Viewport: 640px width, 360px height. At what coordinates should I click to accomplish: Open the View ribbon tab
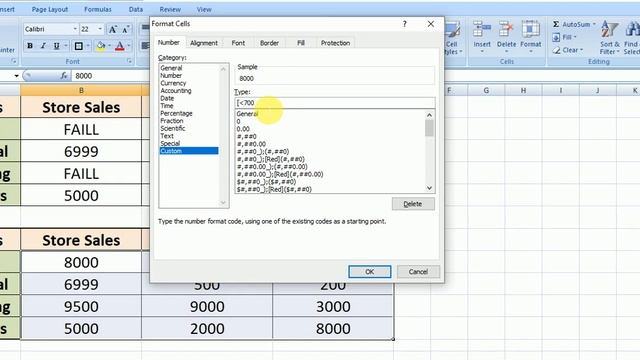[x=204, y=9]
